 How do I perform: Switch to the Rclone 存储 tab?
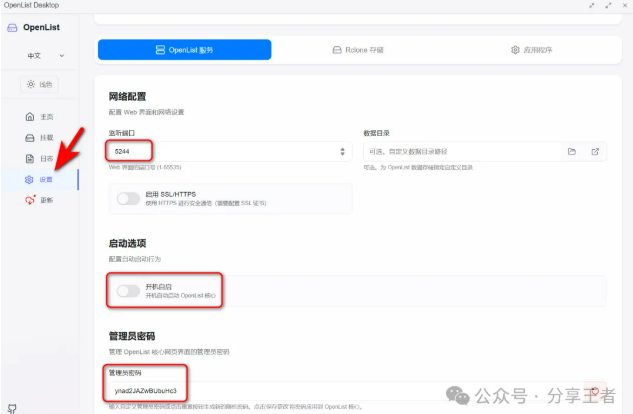click(357, 49)
